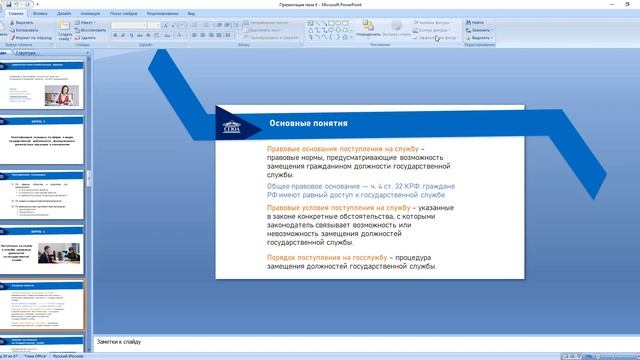Click the Align Text Right icon
The height and width of the screenshot is (360, 640).
(x=211, y=36)
